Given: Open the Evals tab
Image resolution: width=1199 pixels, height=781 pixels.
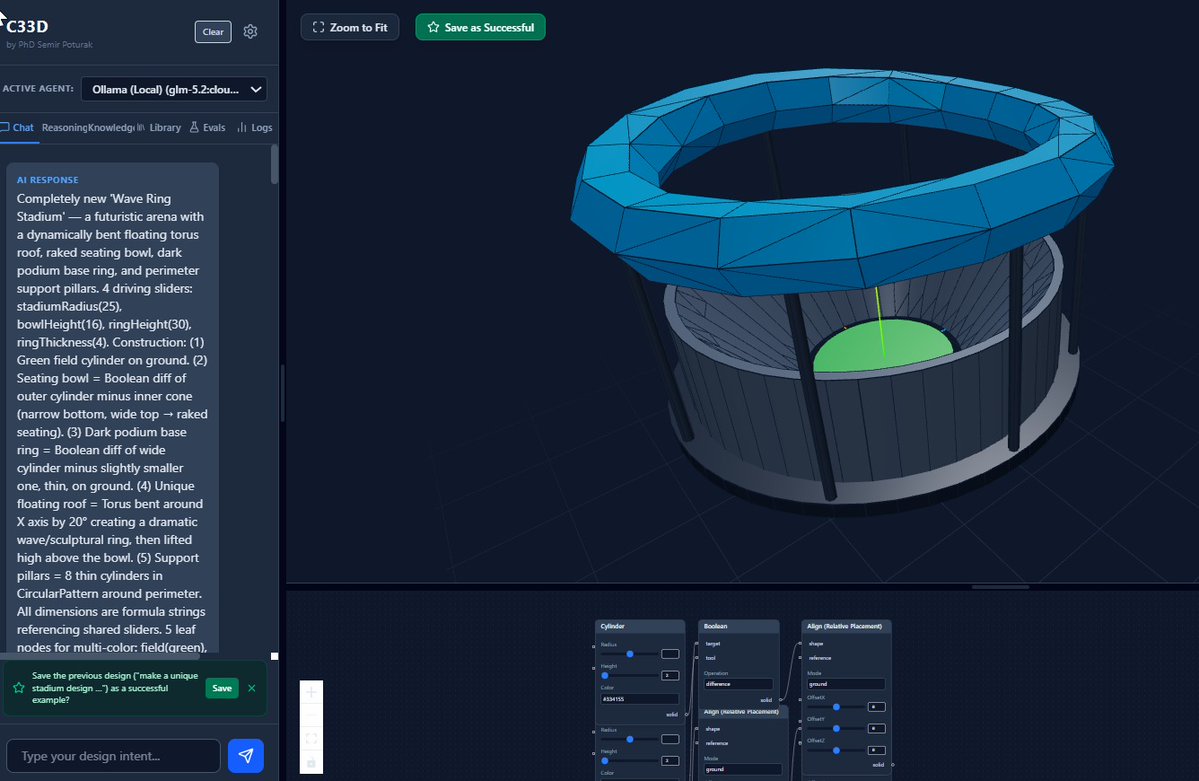Looking at the screenshot, I should pos(207,128).
